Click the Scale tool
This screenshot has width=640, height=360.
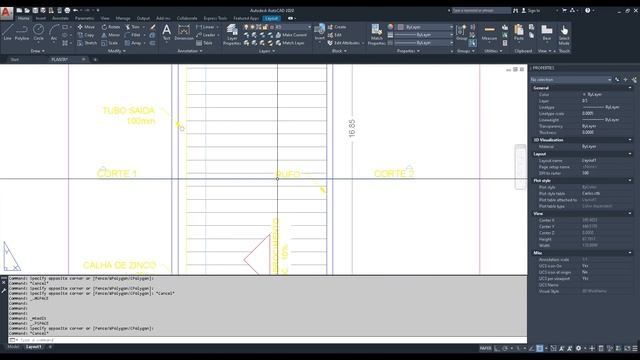click(x=110, y=43)
